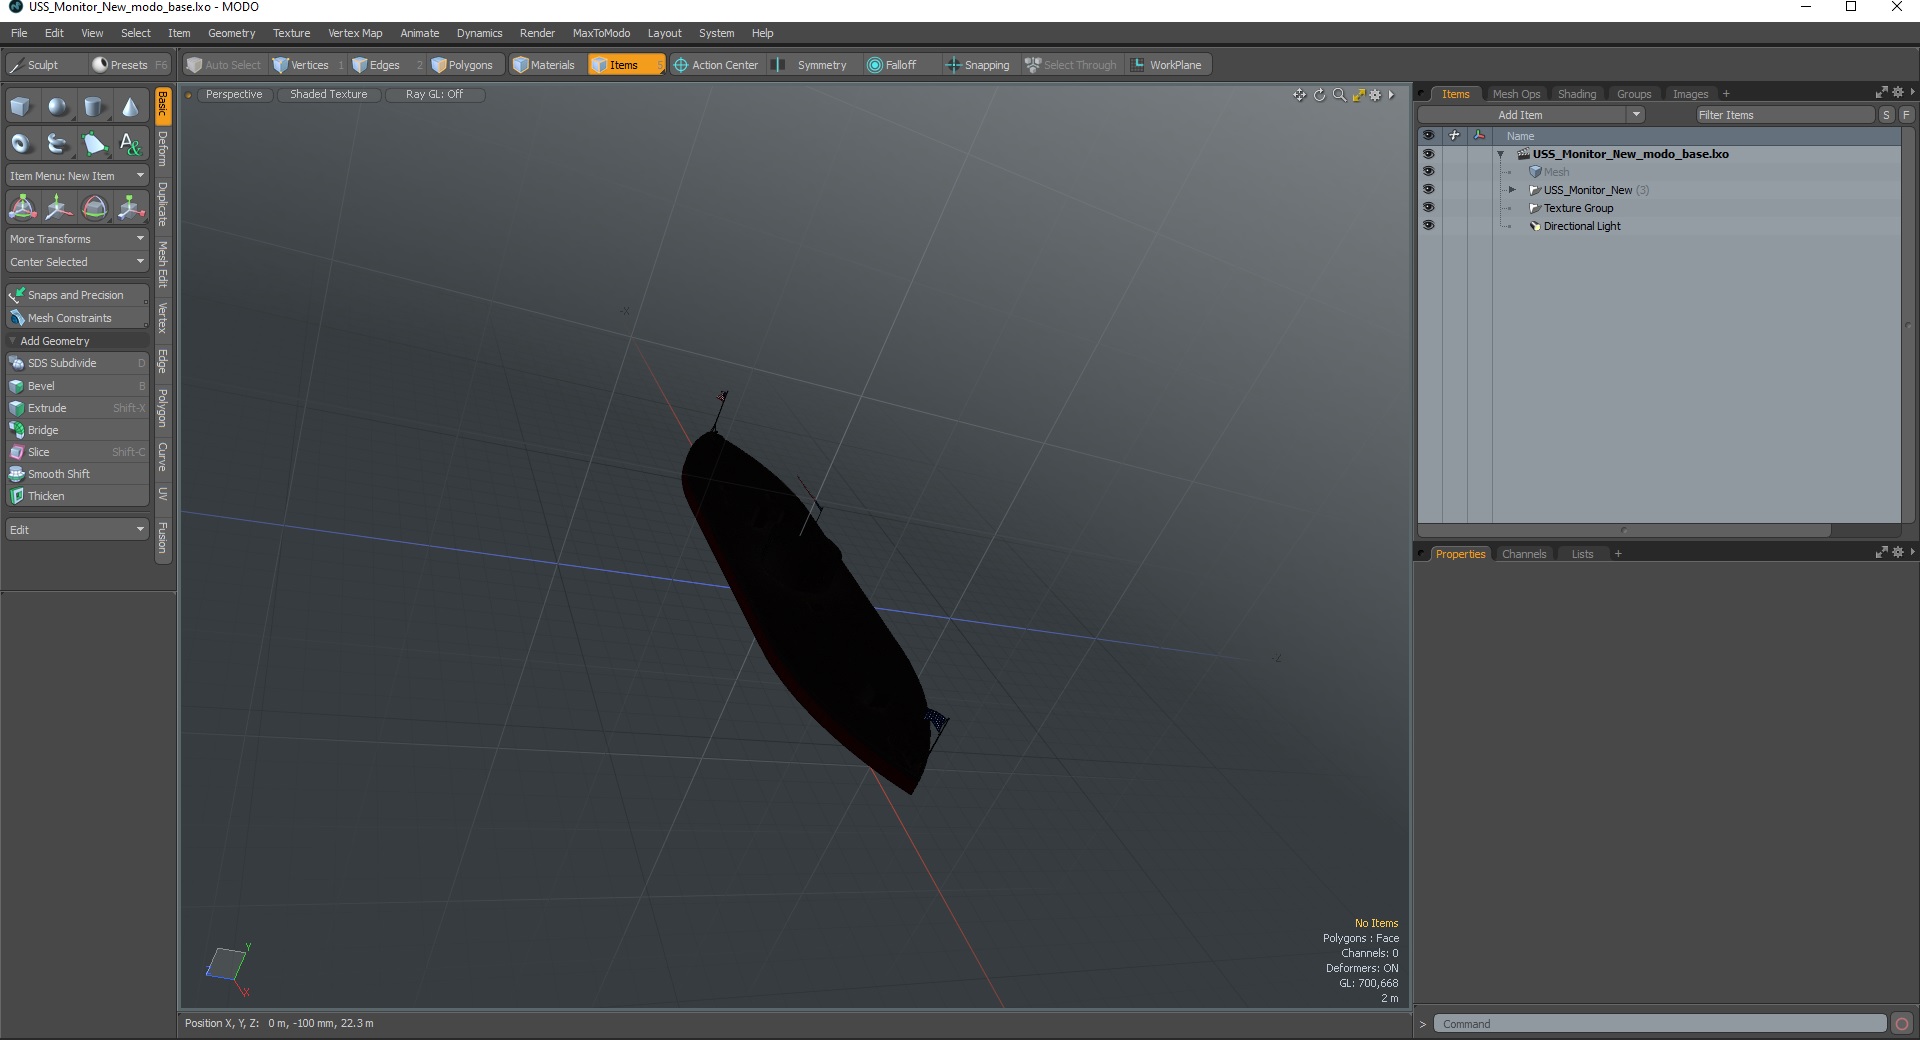
Task: Create a sphere primitive
Action: coord(58,107)
